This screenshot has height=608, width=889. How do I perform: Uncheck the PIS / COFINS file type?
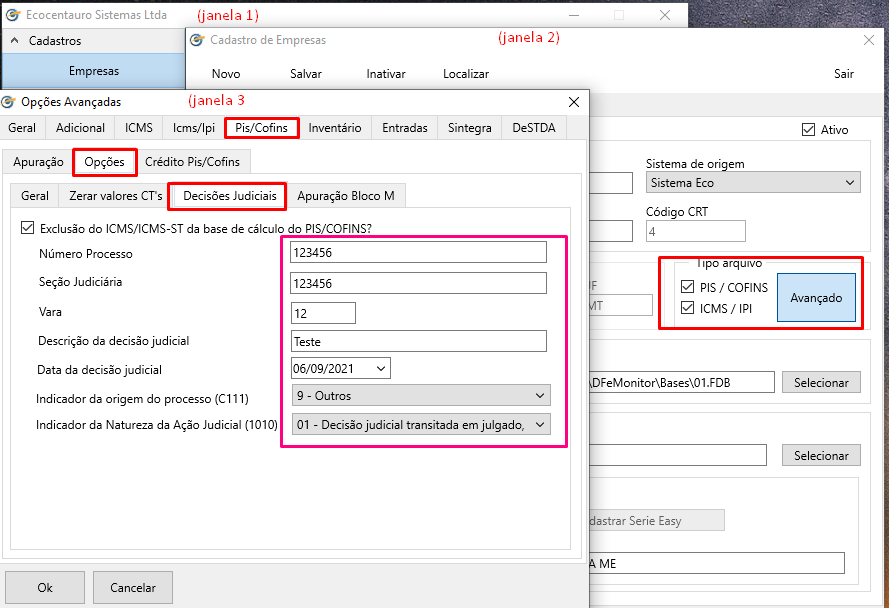click(x=686, y=288)
